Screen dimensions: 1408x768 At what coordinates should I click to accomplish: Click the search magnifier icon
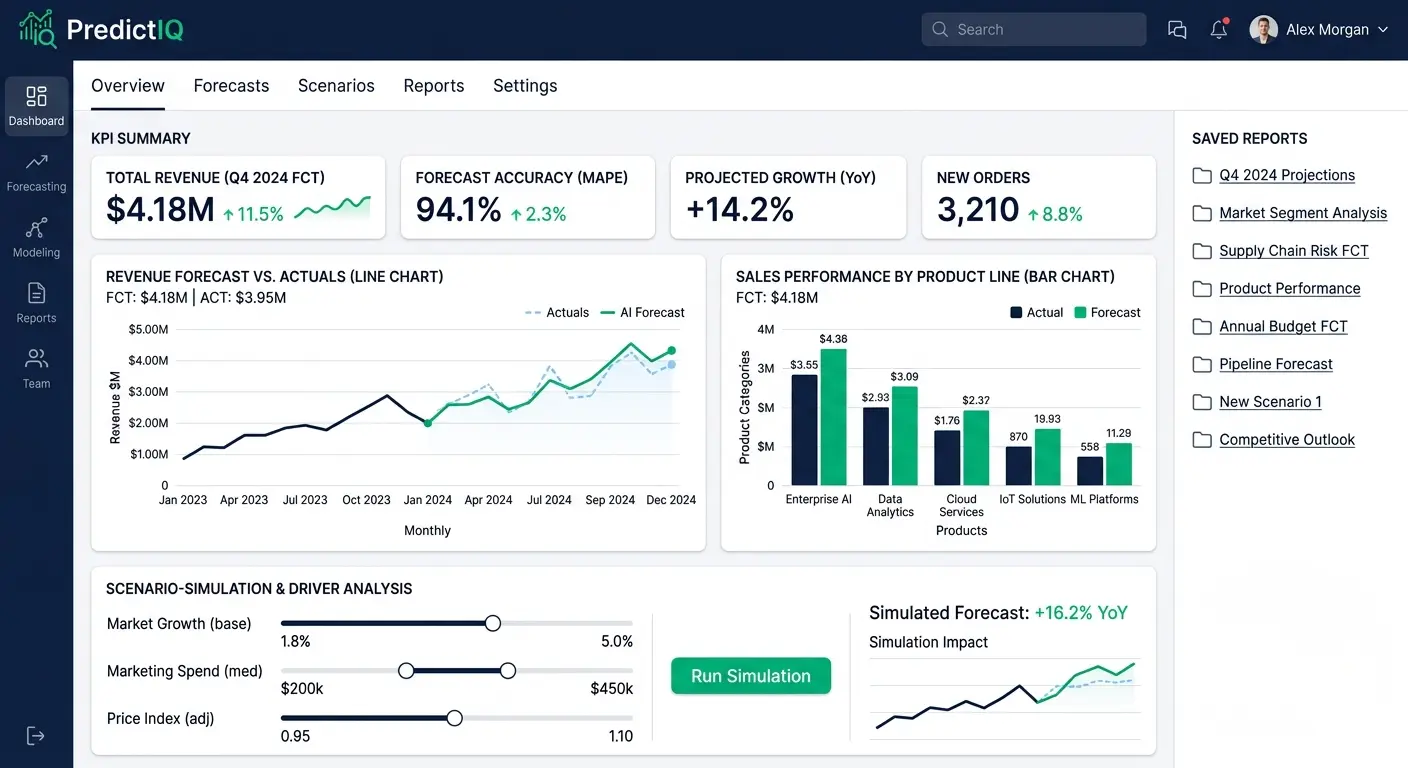pos(940,30)
